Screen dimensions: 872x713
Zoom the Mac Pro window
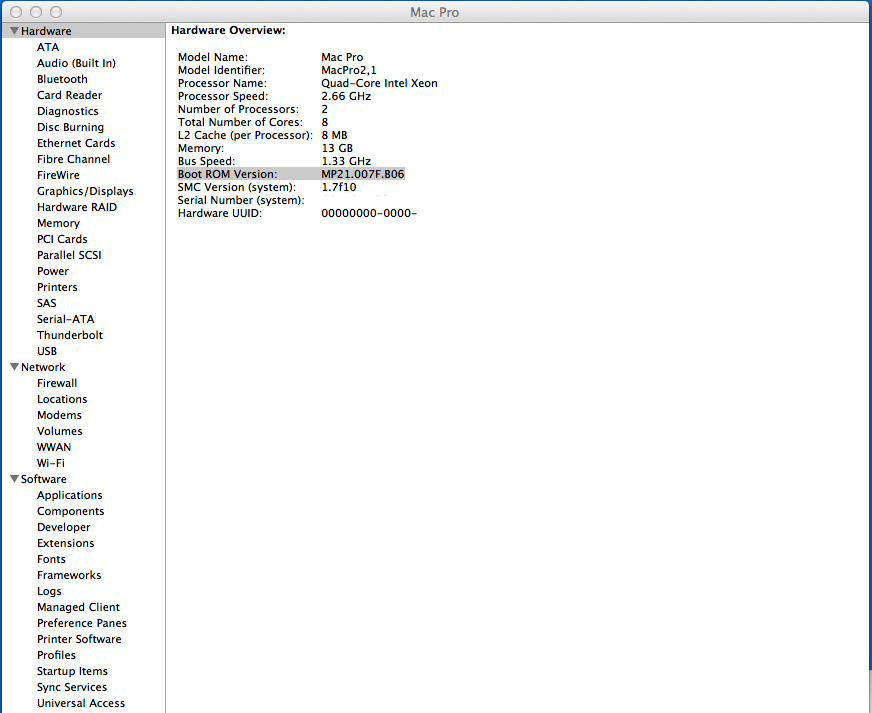tap(56, 12)
